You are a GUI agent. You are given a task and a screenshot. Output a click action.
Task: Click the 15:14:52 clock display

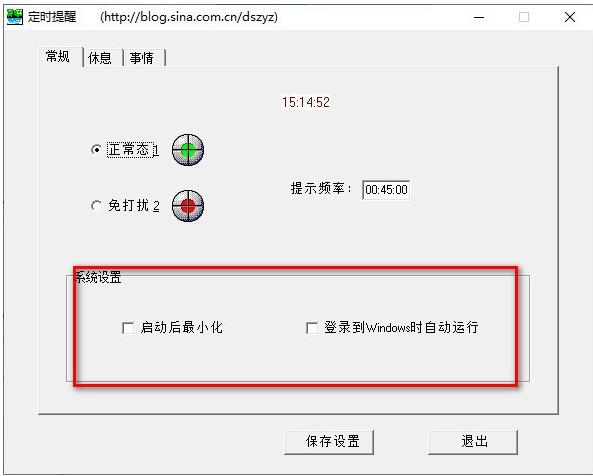[x=306, y=102]
